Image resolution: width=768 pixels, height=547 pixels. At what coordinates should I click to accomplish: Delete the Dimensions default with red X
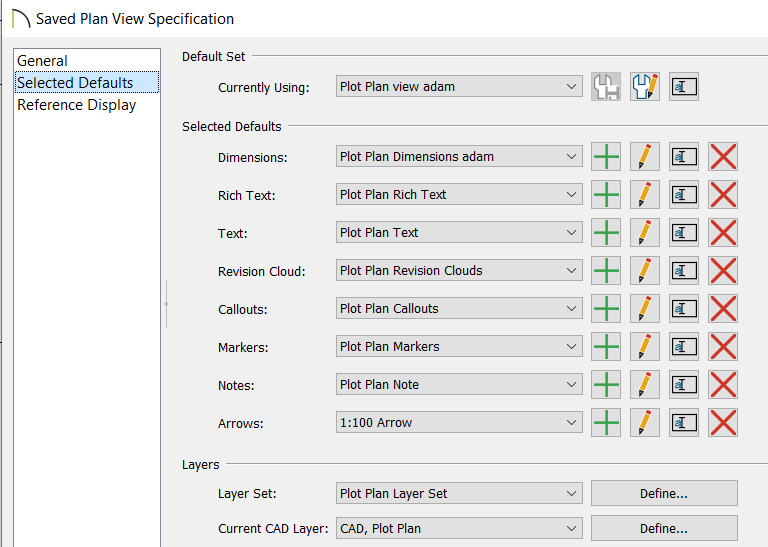pos(723,157)
